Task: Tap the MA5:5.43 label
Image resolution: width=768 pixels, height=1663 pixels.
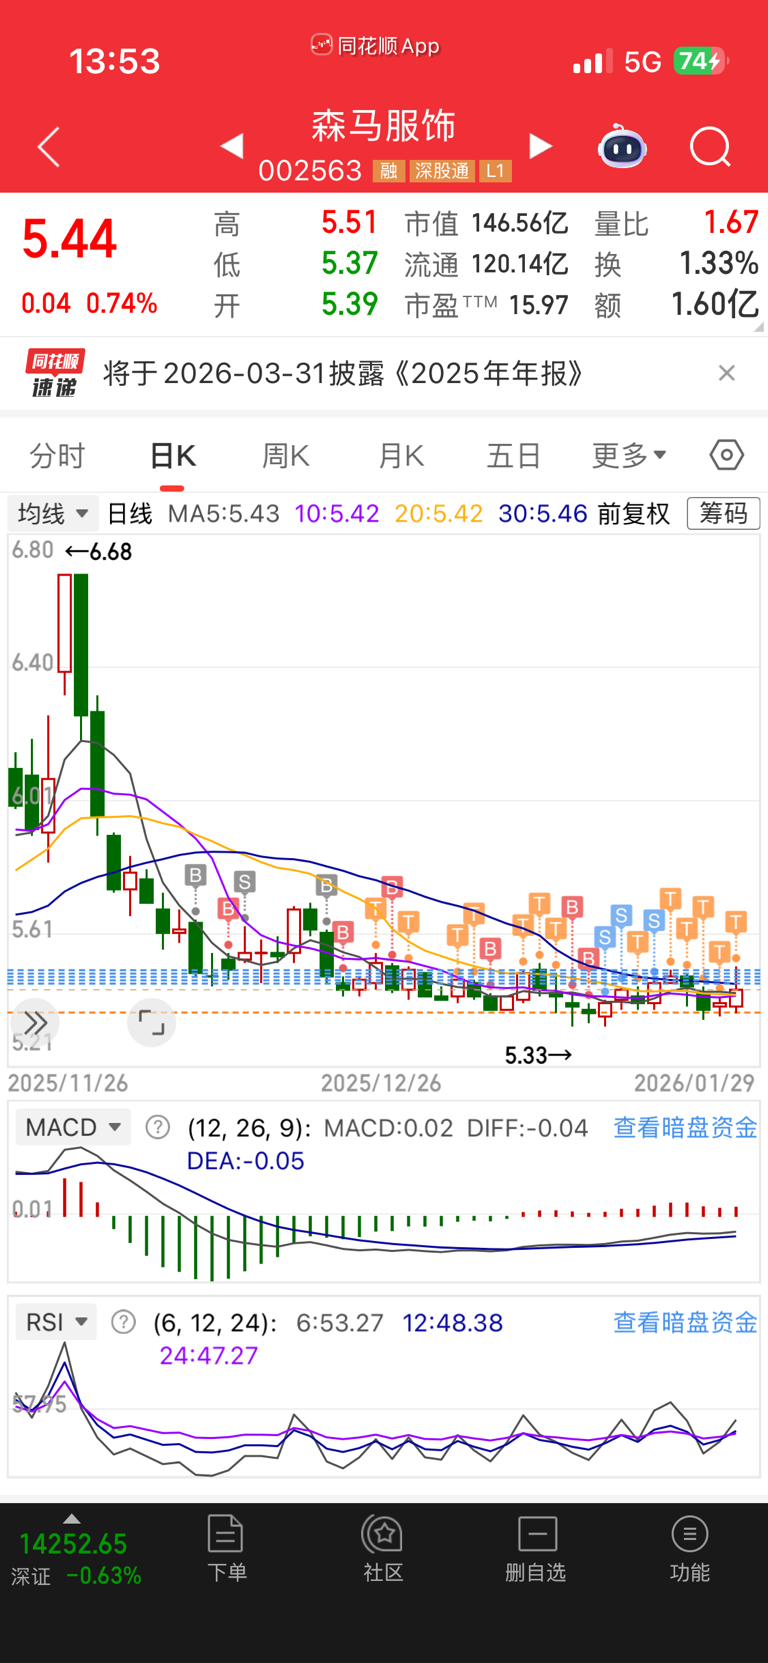Action: [223, 514]
